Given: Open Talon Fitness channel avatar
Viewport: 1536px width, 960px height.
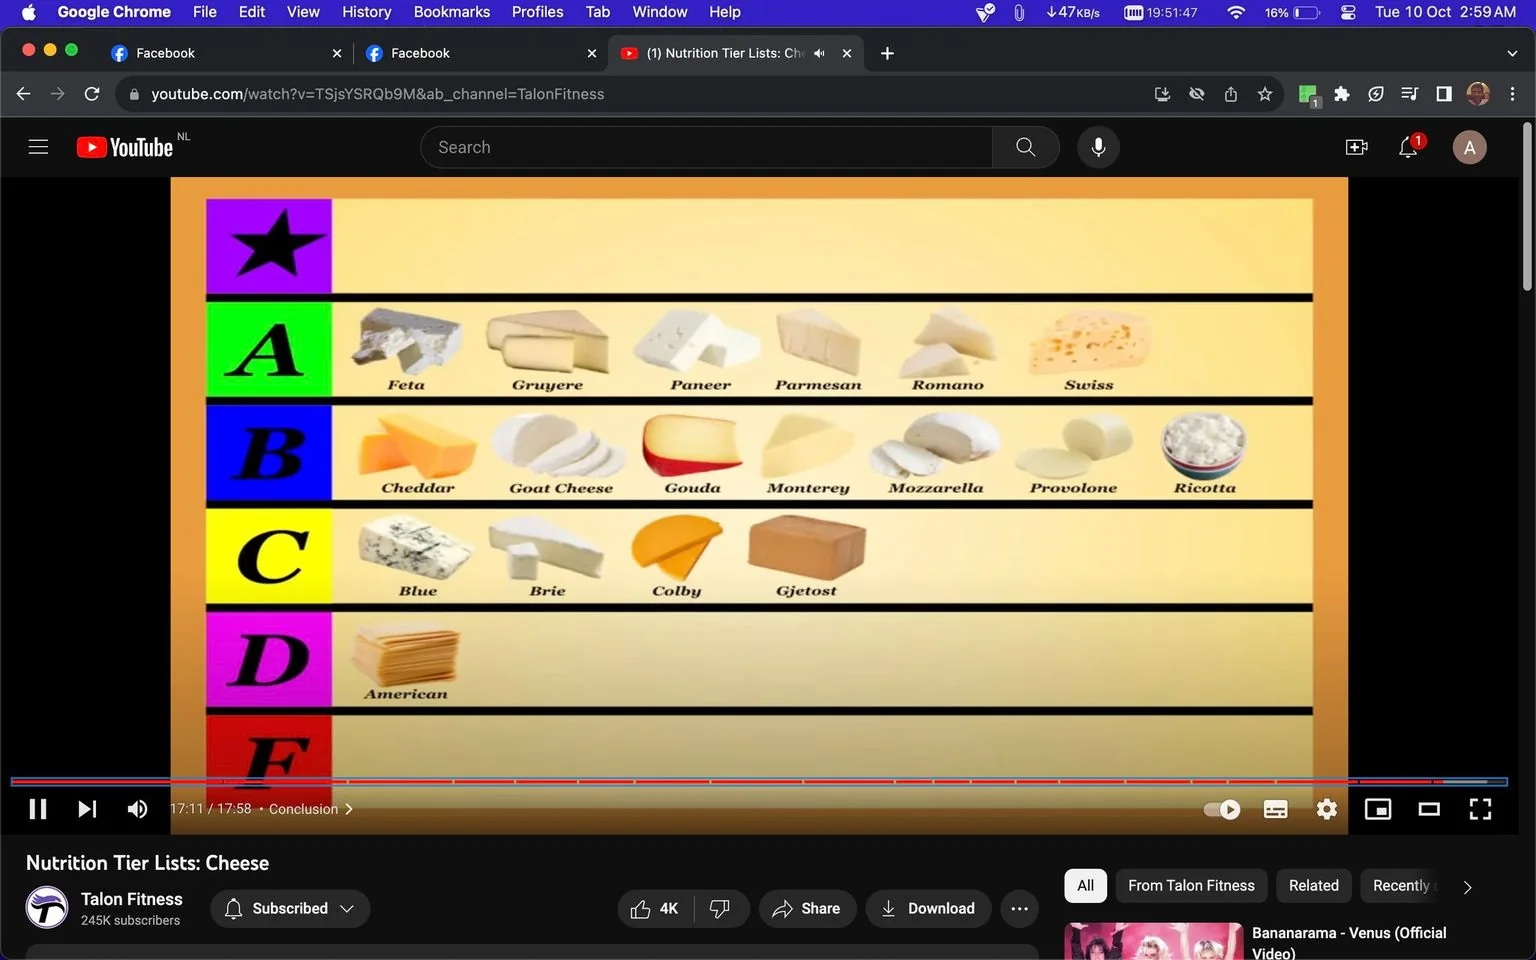Looking at the screenshot, I should click(x=46, y=908).
